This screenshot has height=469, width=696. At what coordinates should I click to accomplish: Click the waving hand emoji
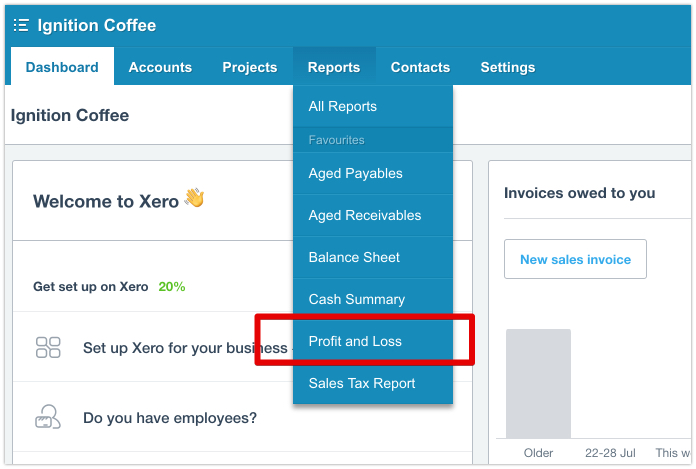point(194,198)
